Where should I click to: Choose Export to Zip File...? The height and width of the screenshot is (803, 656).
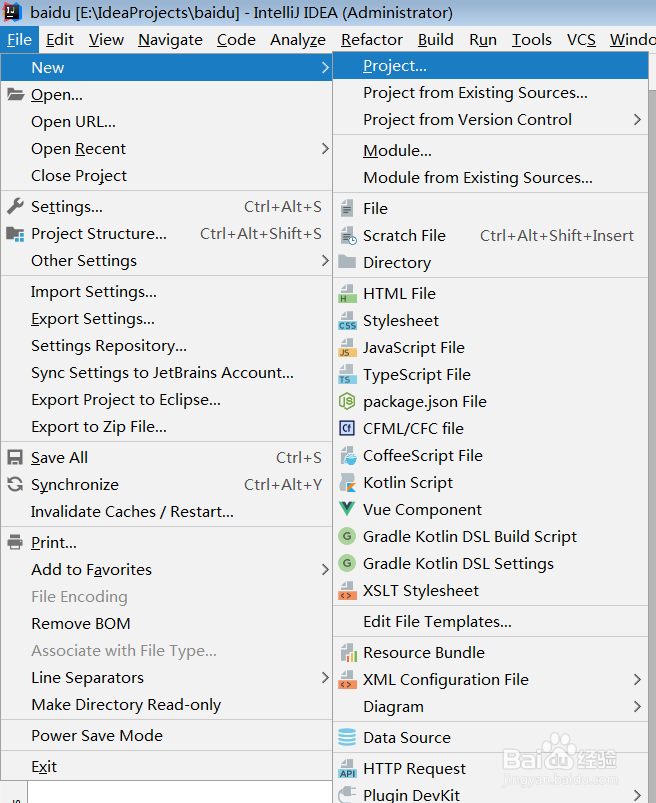coord(166,427)
